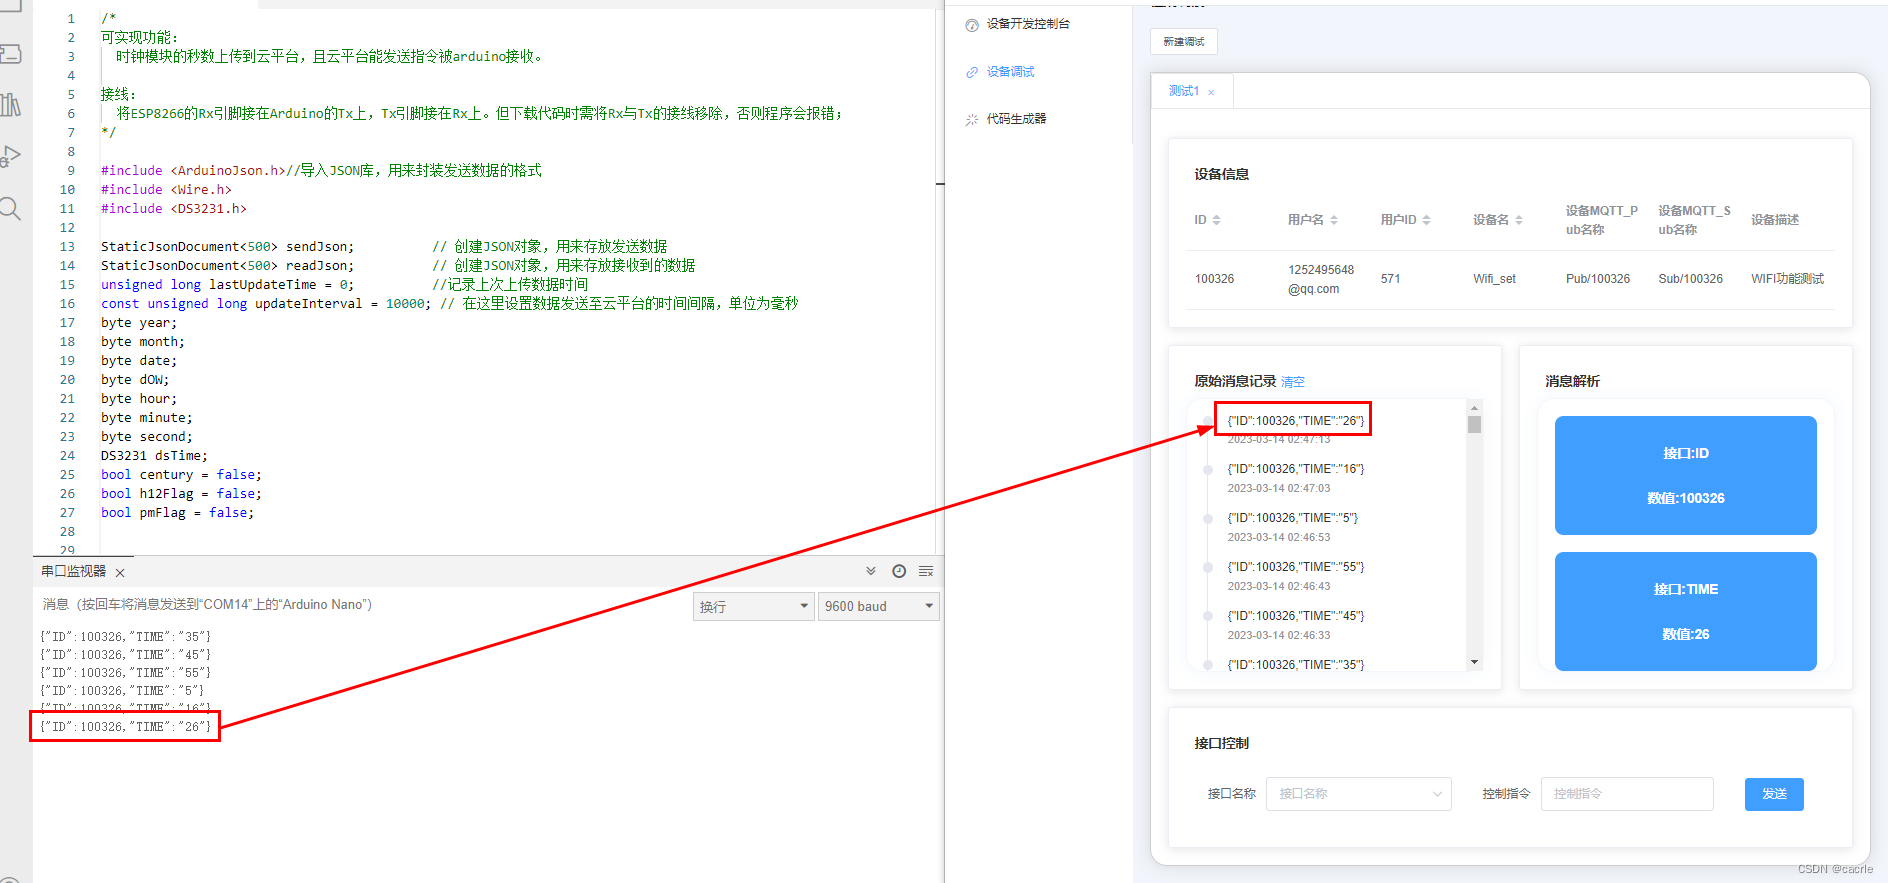Image resolution: width=1888 pixels, height=883 pixels.
Task: Click the 设备开发控制台 dashboard icon
Action: click(x=972, y=25)
